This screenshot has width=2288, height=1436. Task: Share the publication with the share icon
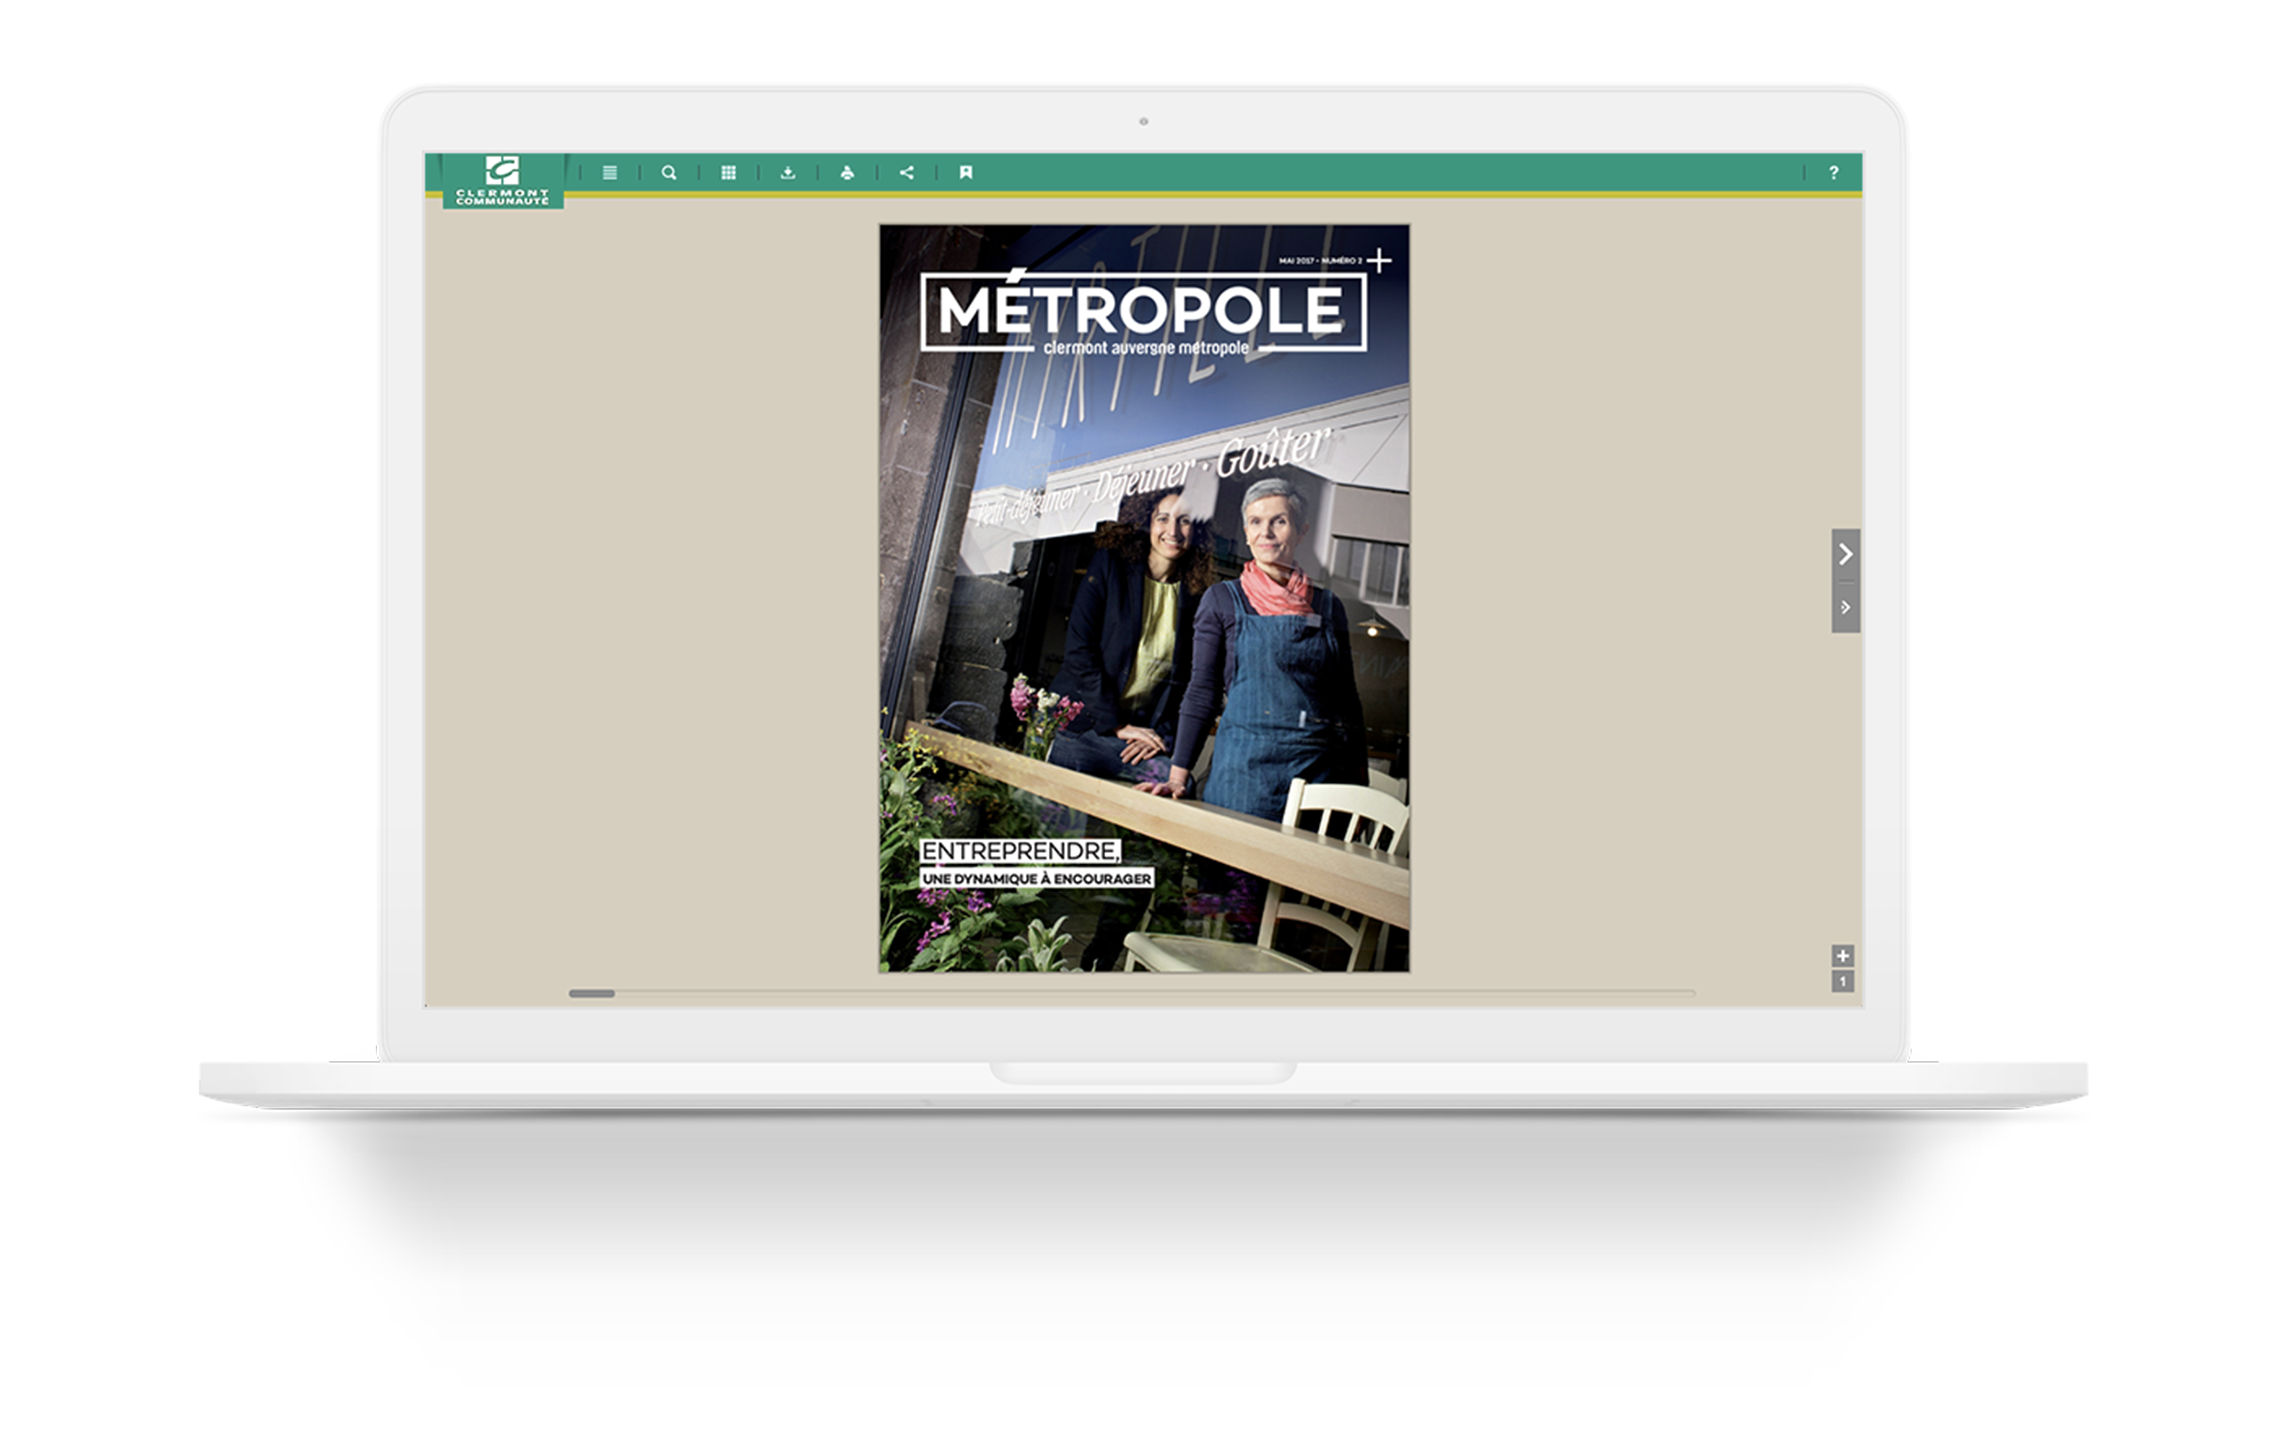click(x=907, y=173)
